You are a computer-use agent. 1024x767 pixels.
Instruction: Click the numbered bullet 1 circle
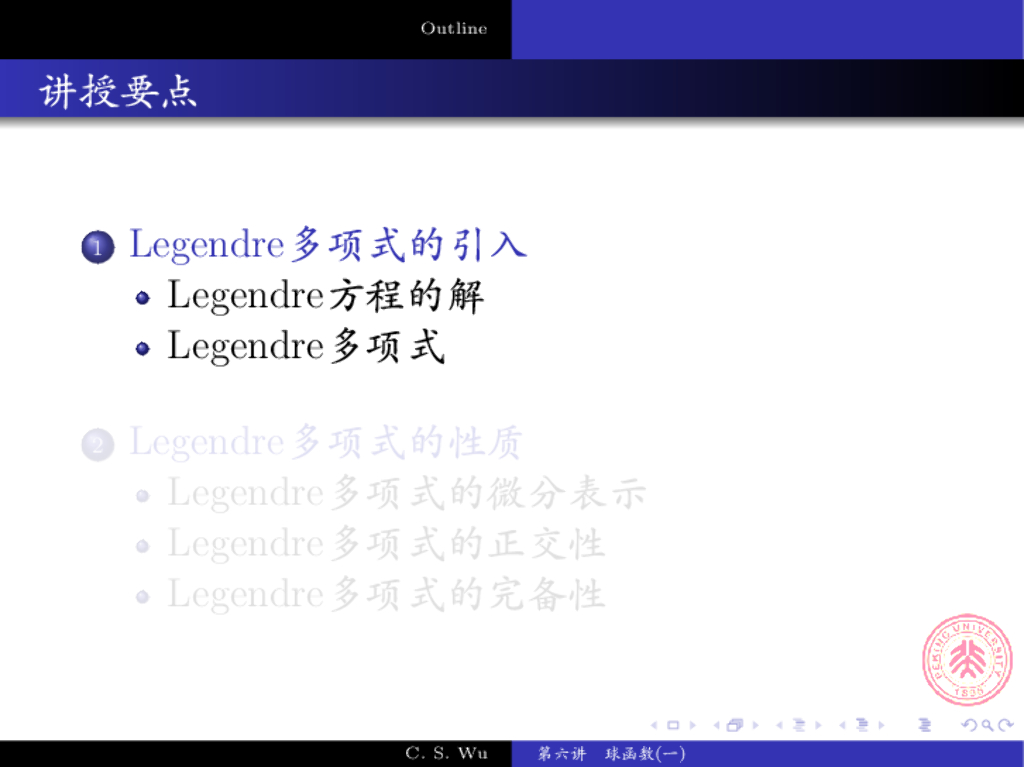(98, 247)
